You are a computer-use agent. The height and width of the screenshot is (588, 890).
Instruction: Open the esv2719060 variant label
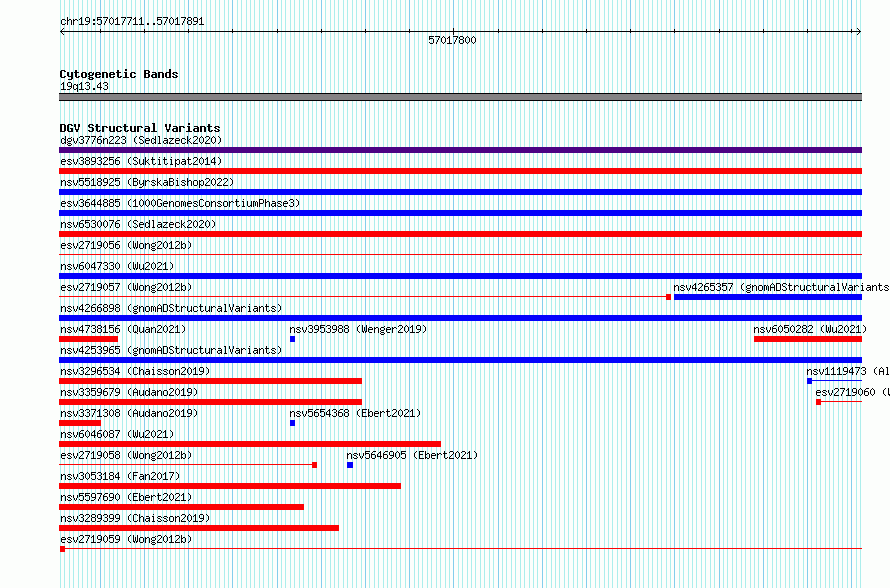853,392
